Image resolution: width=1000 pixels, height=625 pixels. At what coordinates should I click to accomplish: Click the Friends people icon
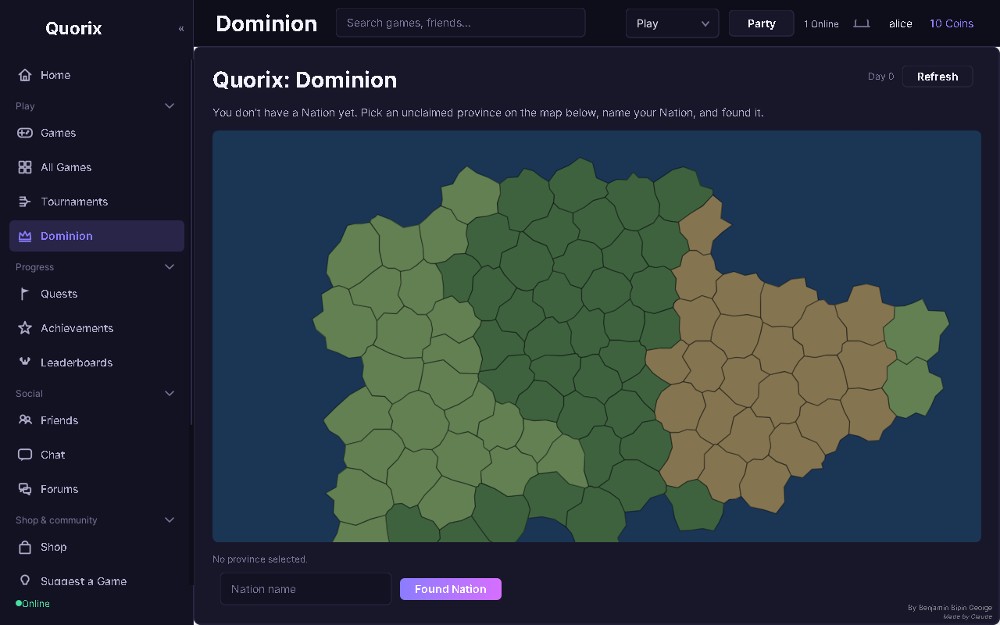pos(25,420)
